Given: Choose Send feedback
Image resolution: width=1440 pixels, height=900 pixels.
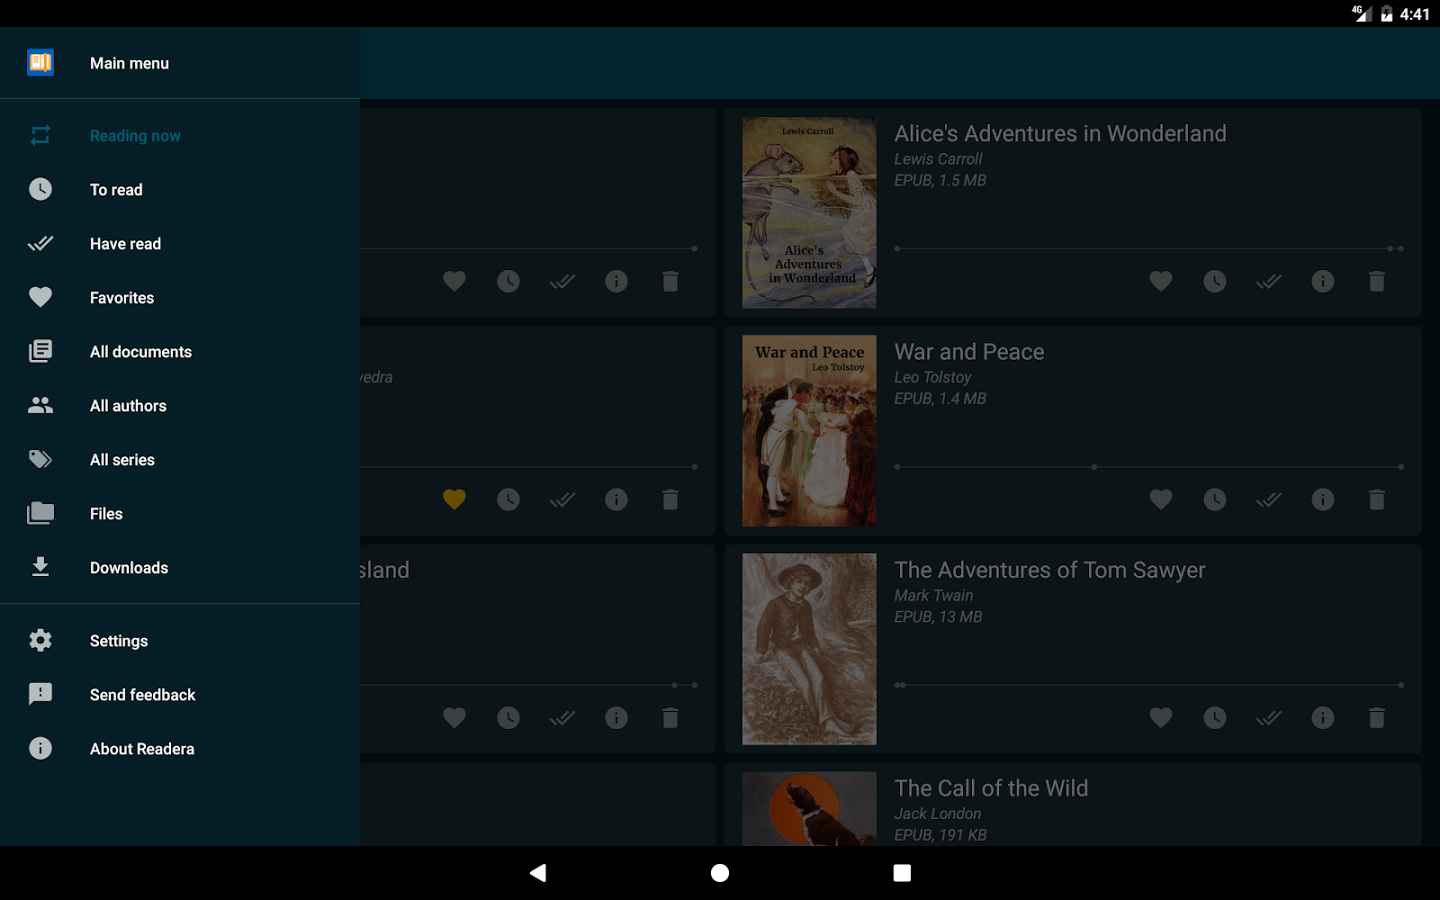Looking at the screenshot, I should (180, 694).
